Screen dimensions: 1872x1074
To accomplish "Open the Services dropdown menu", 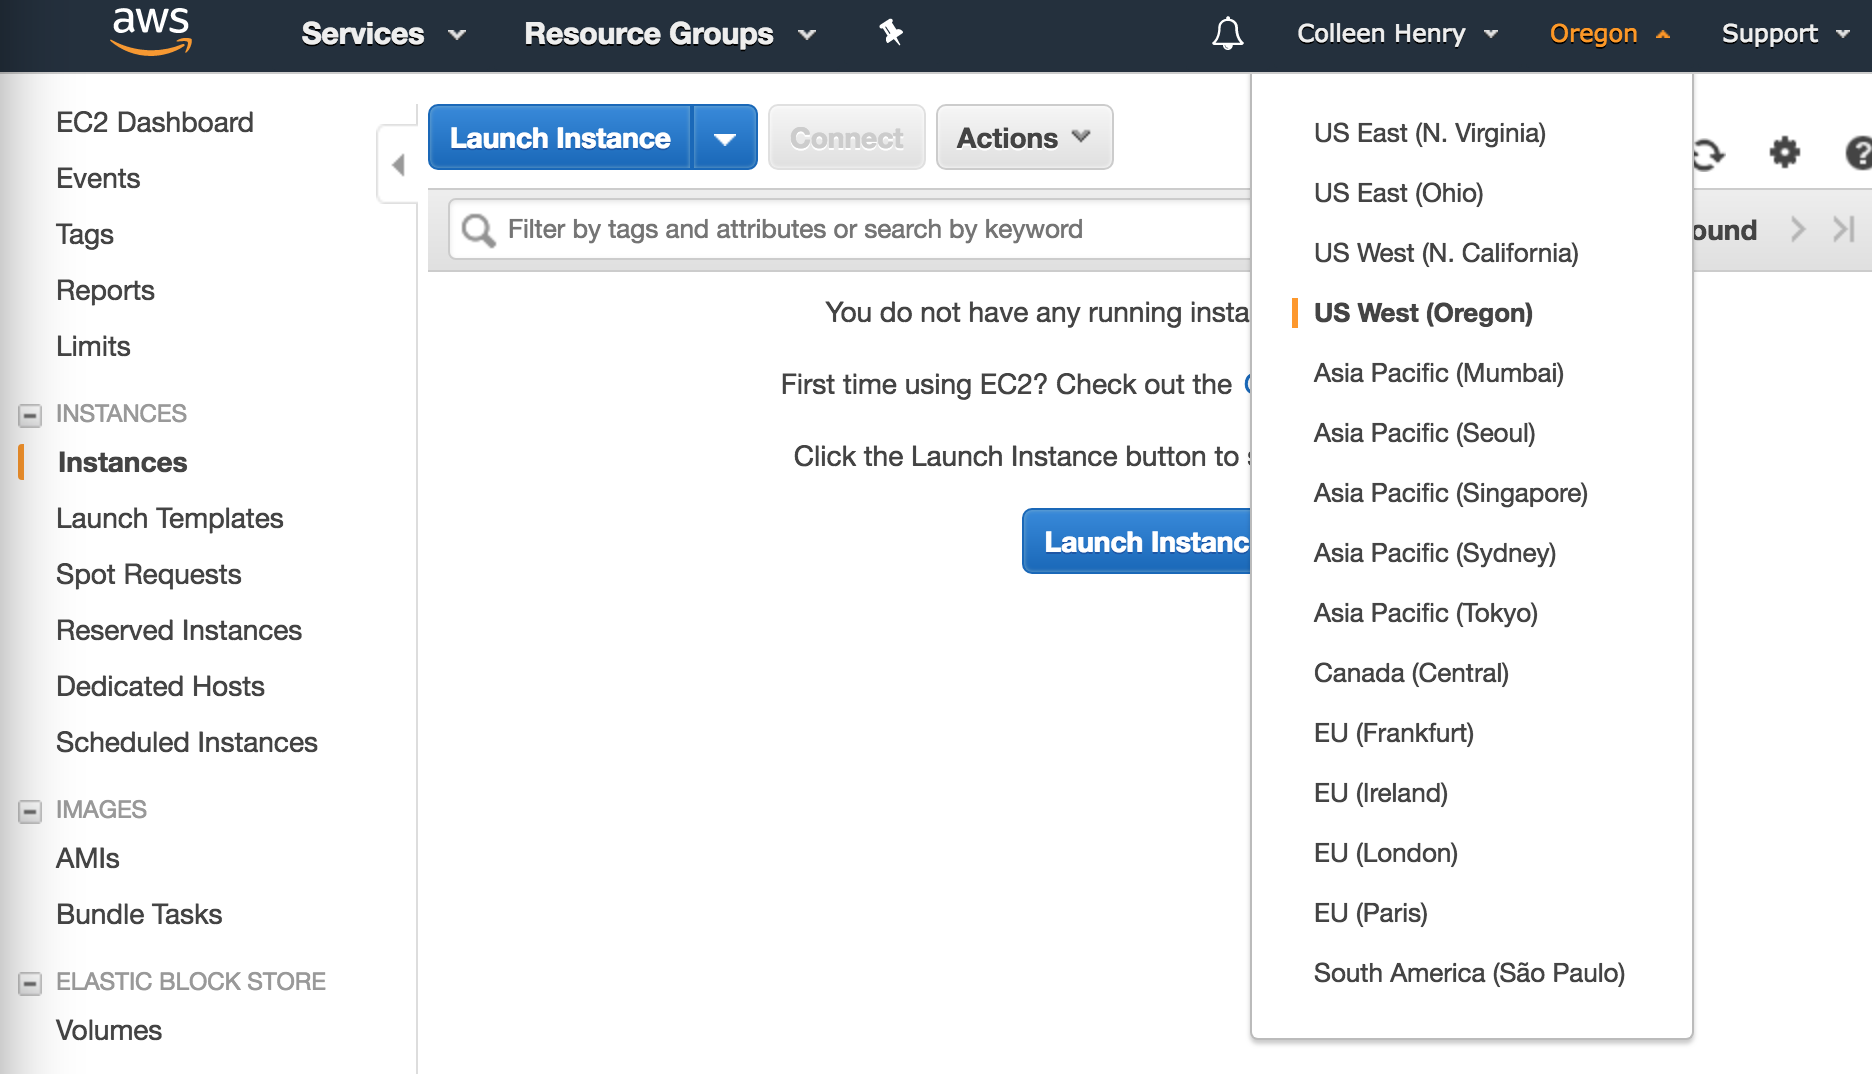I will [383, 34].
